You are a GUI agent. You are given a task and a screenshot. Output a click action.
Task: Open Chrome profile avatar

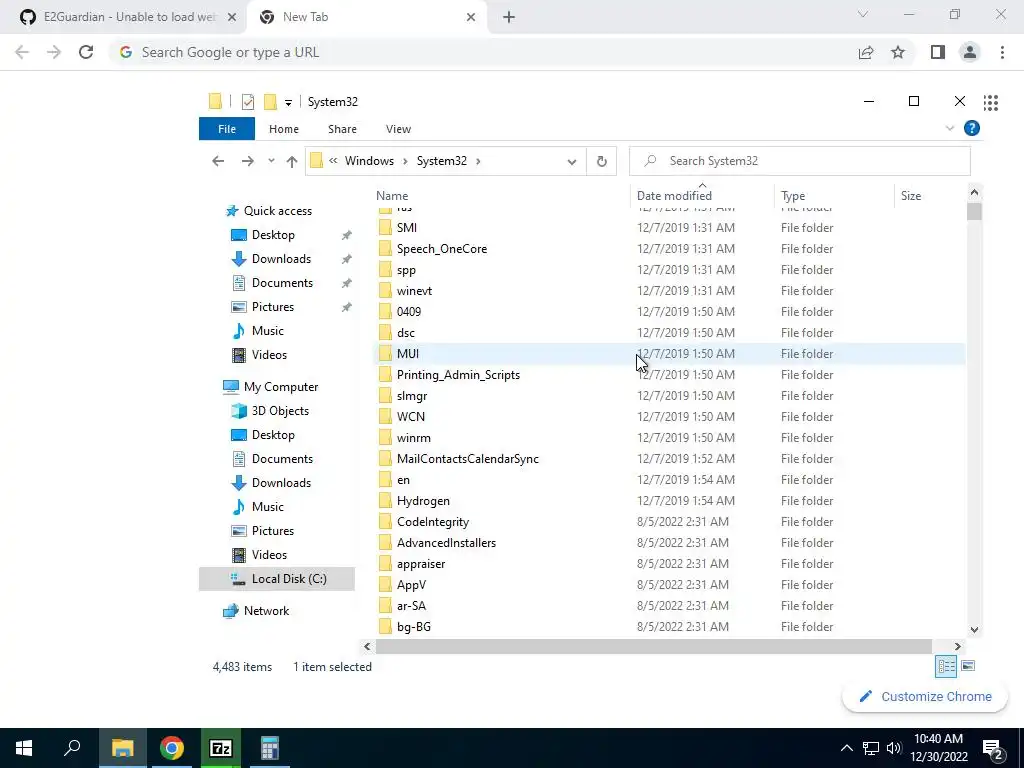tap(970, 52)
